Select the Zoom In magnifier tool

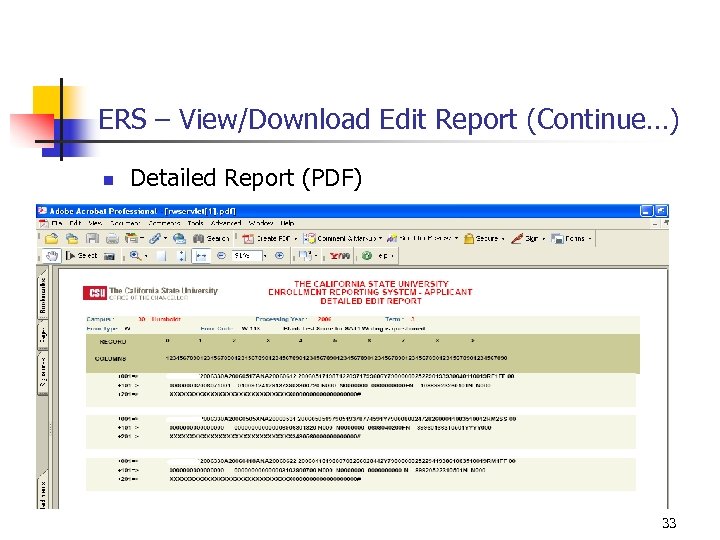(x=135, y=256)
